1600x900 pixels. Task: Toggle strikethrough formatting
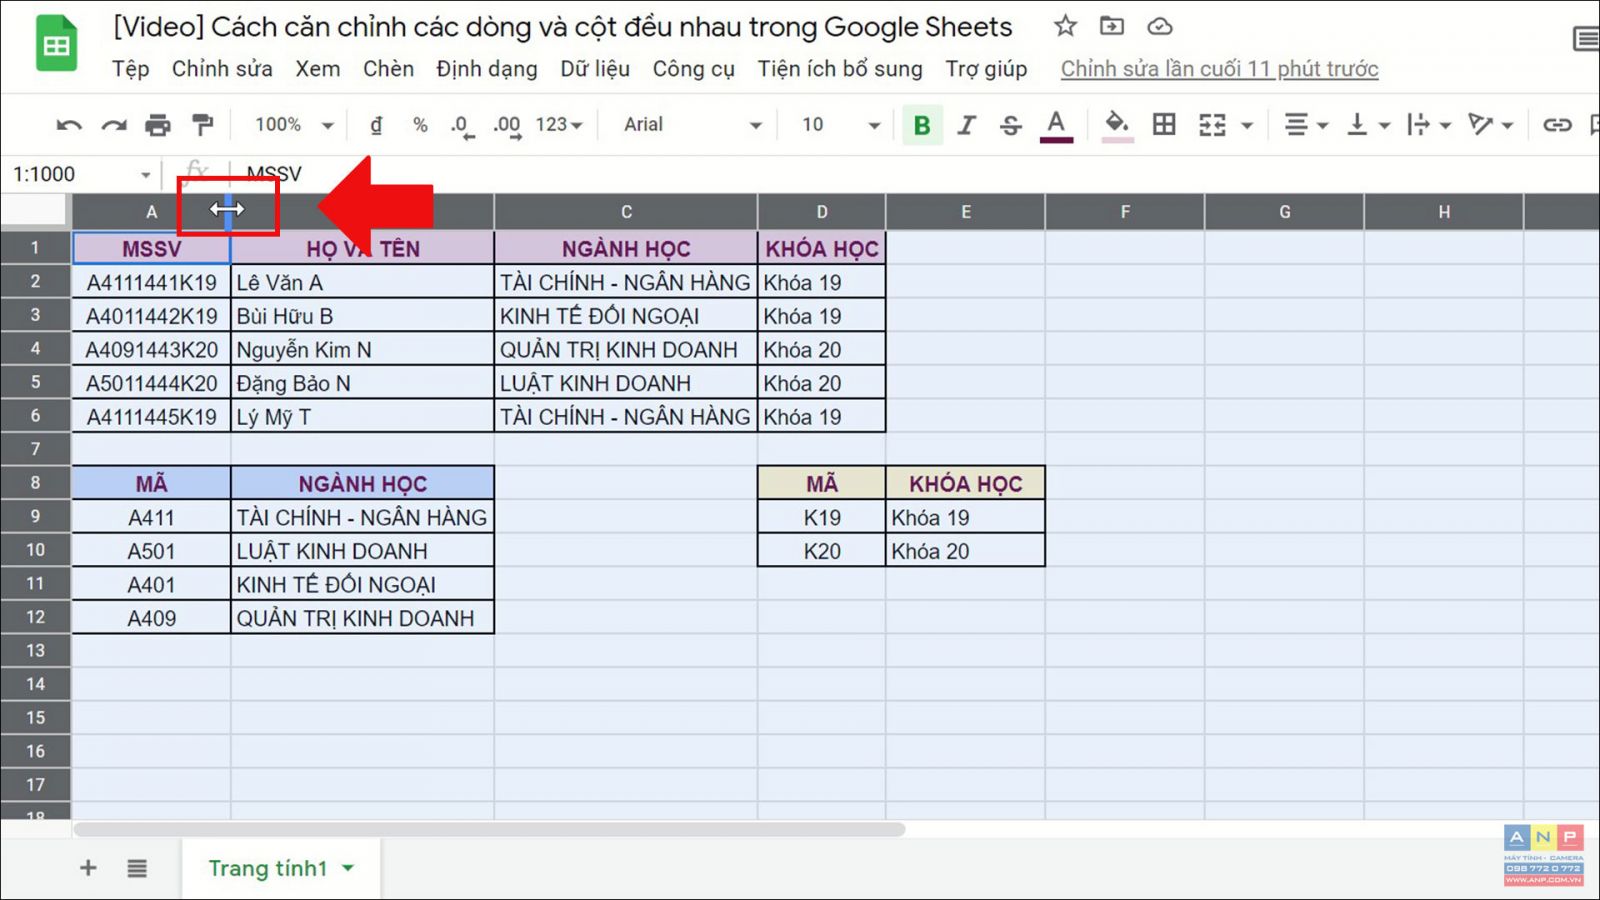click(1011, 125)
